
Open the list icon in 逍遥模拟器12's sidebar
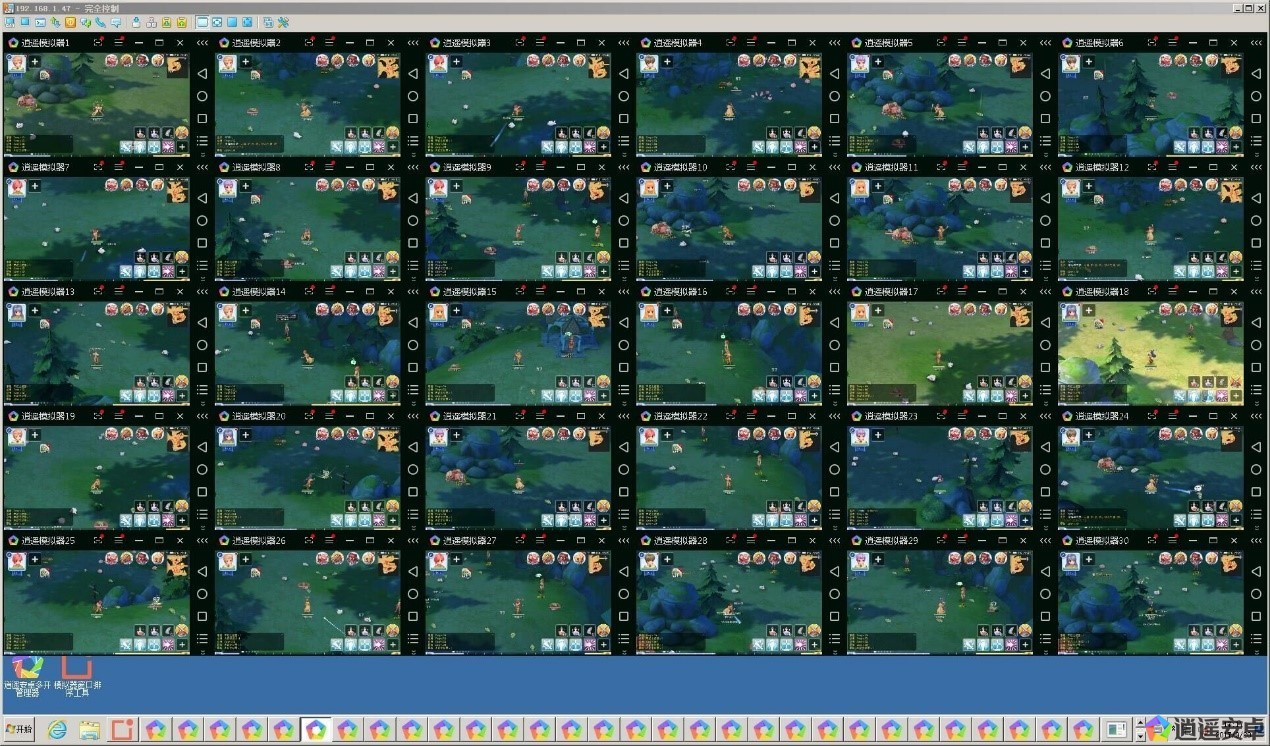[1257, 265]
